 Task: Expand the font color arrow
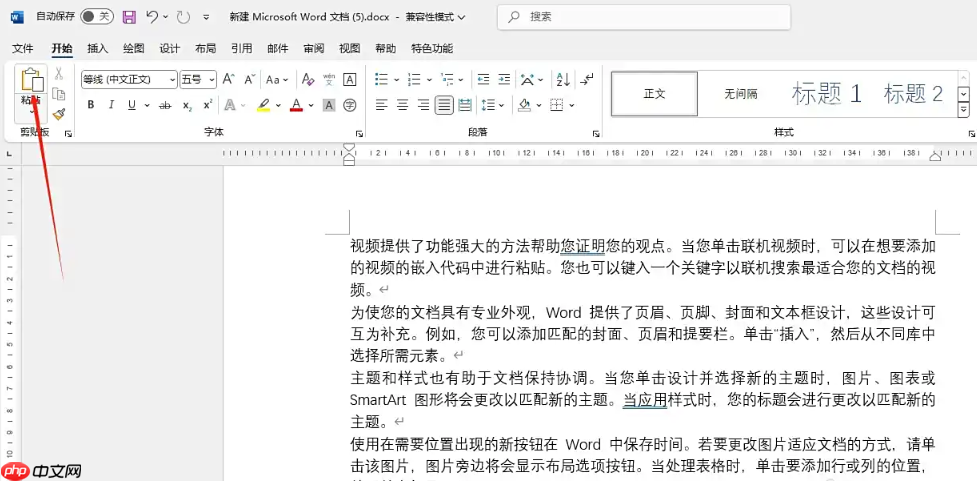311,105
